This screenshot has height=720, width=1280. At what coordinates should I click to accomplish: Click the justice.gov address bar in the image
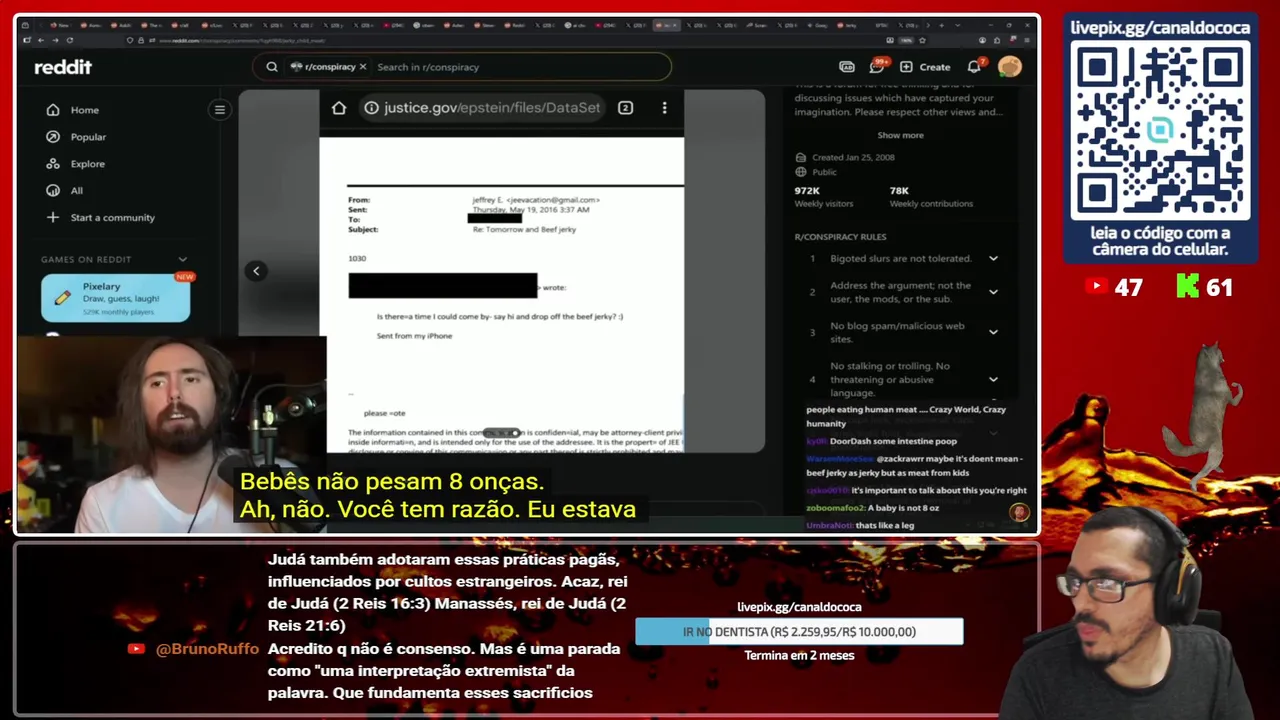[482, 108]
